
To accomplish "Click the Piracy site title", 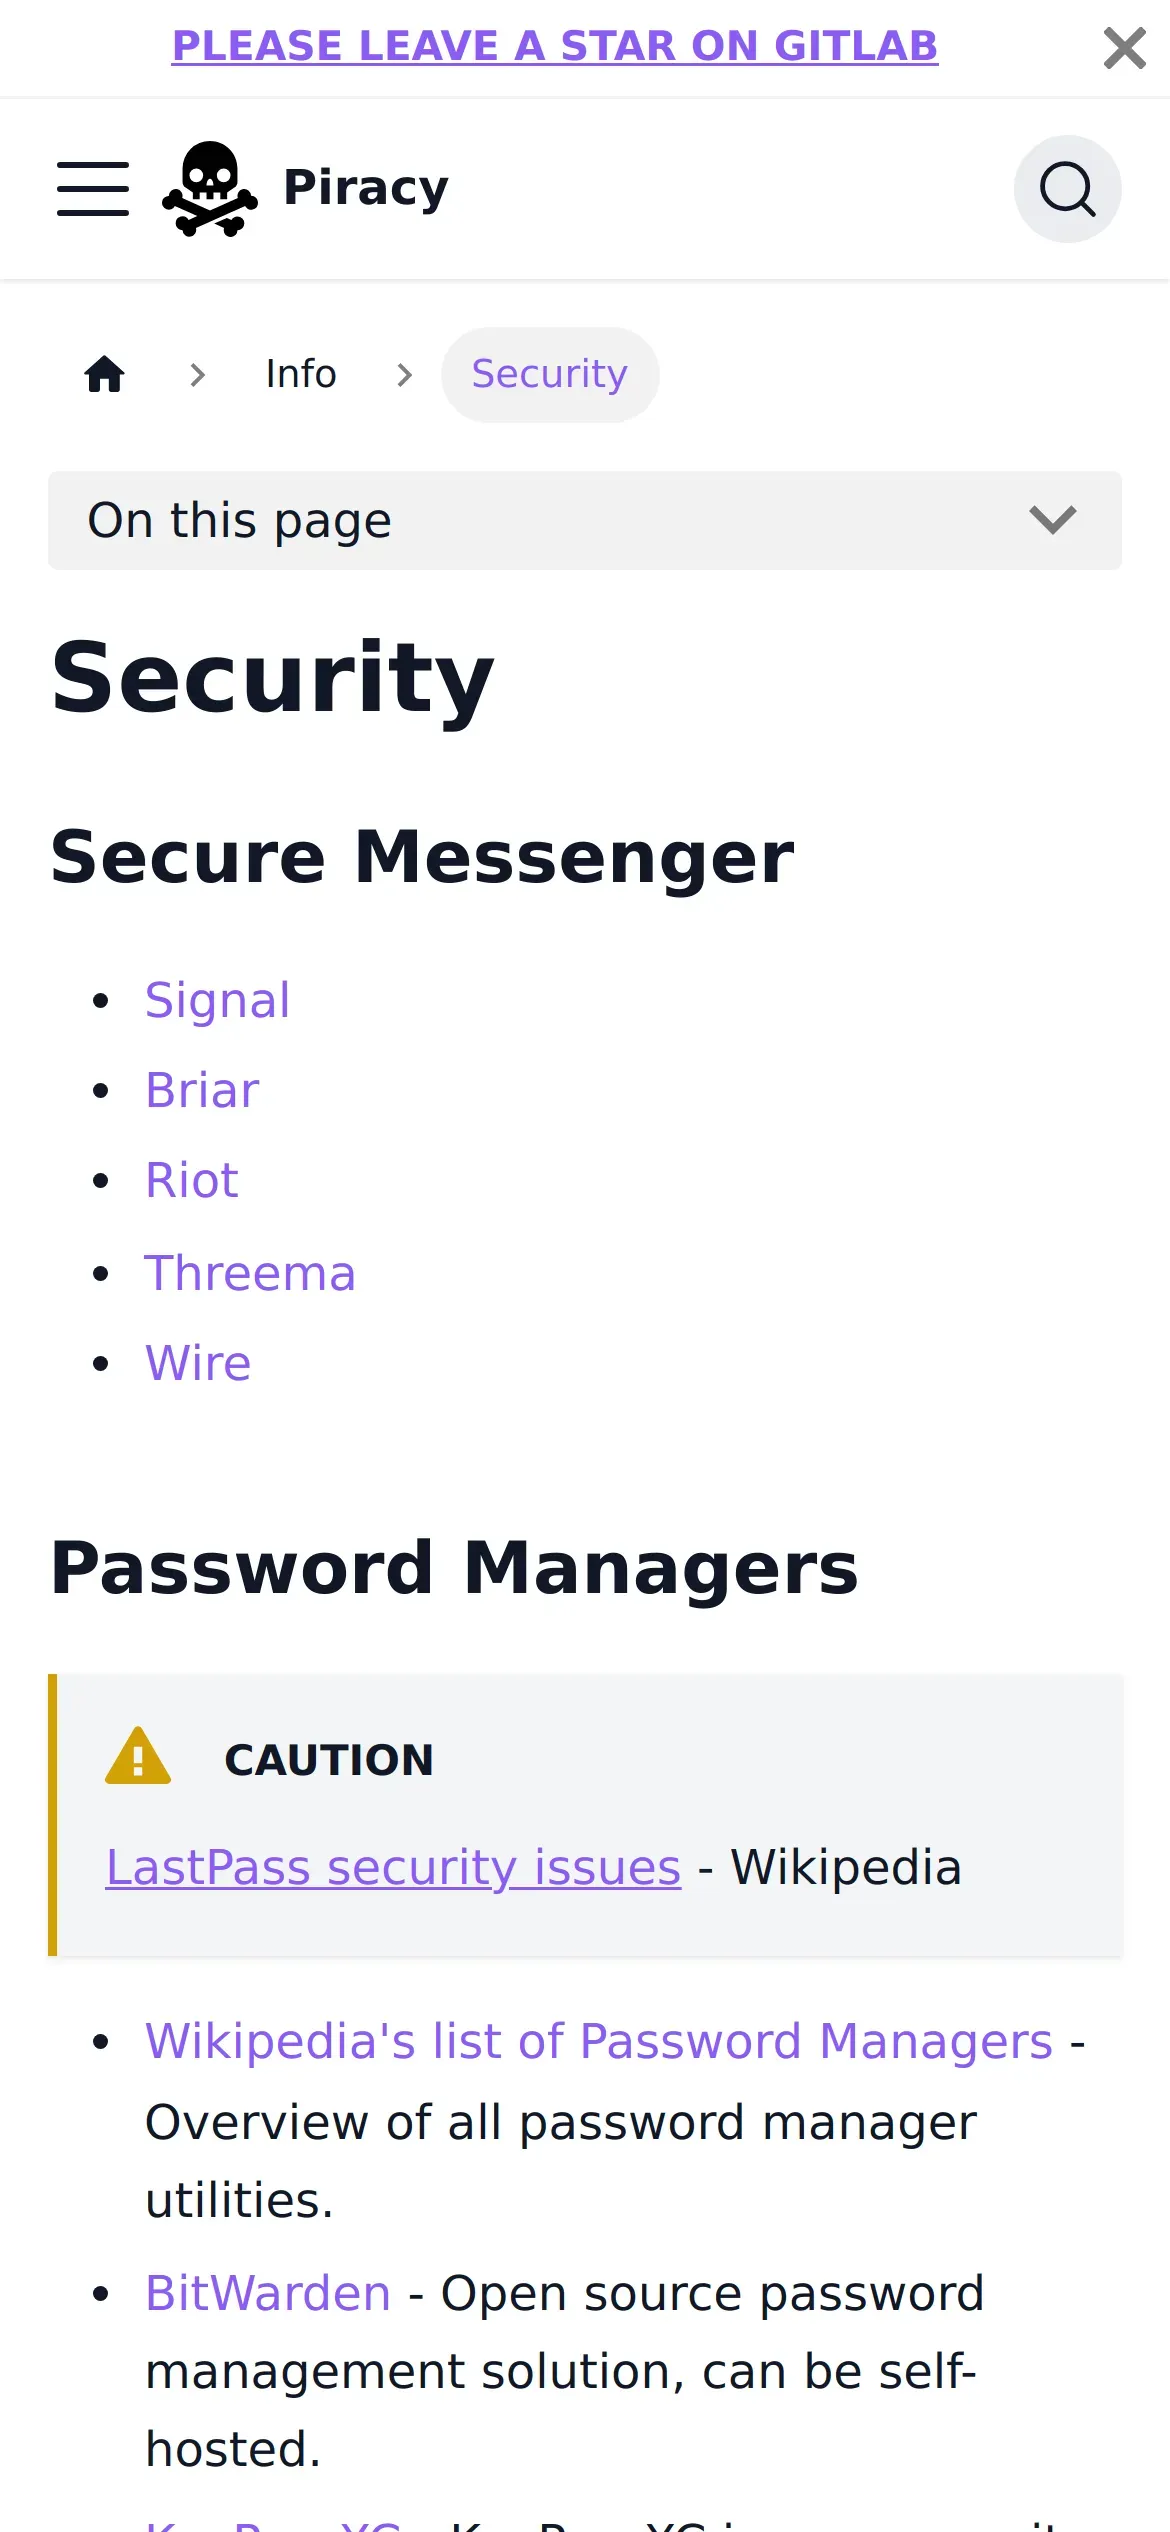I will tap(366, 188).
